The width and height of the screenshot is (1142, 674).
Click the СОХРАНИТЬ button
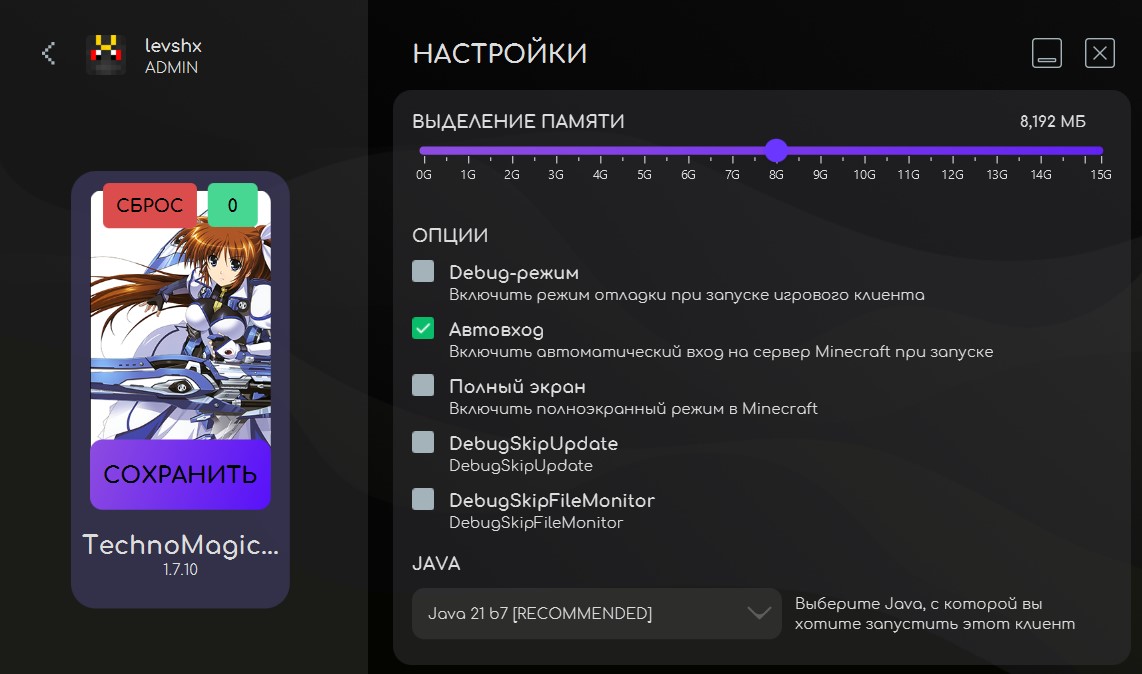point(181,475)
